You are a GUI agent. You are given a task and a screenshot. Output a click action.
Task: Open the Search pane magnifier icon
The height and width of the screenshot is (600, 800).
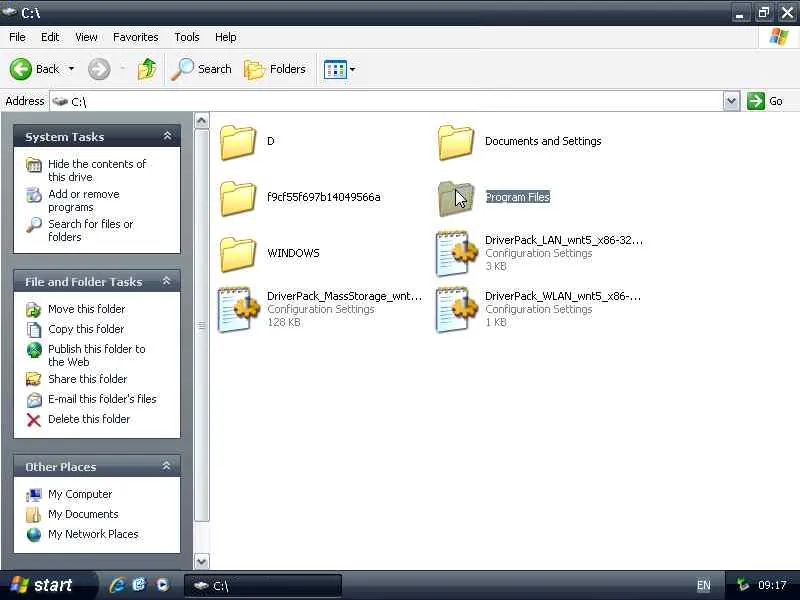tap(182, 69)
